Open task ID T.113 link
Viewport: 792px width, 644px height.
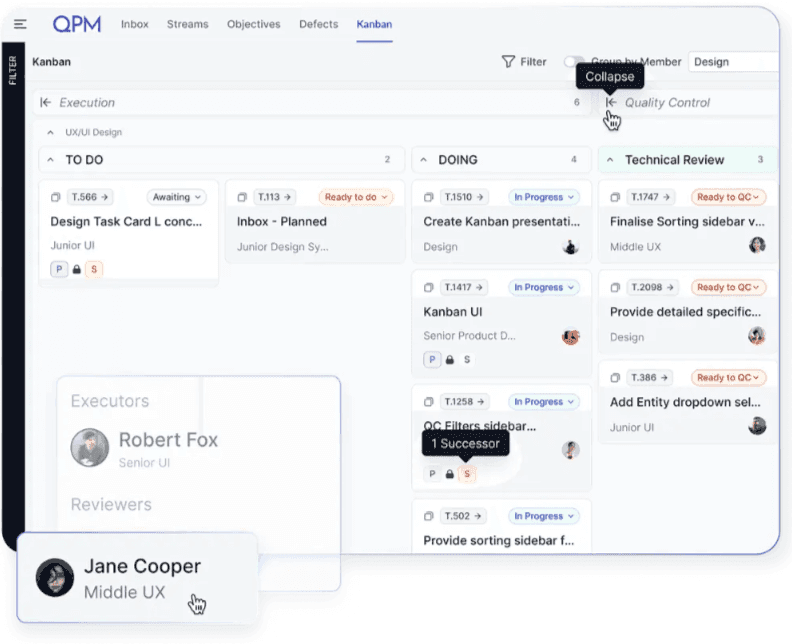pyautogui.click(x=274, y=197)
